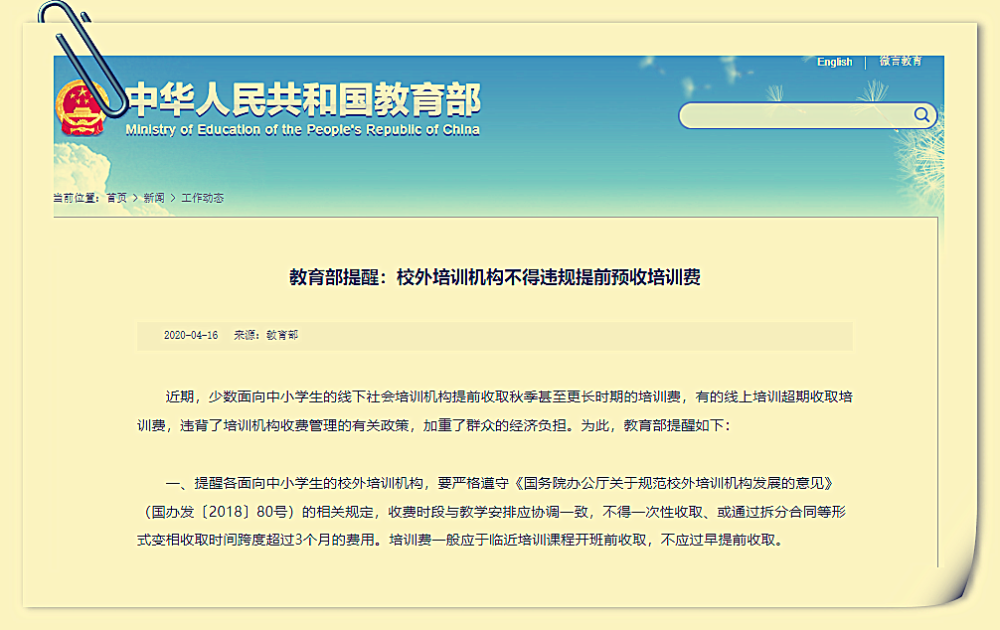
Task: Open 工作动态 breadcrumb link
Action: [202, 198]
